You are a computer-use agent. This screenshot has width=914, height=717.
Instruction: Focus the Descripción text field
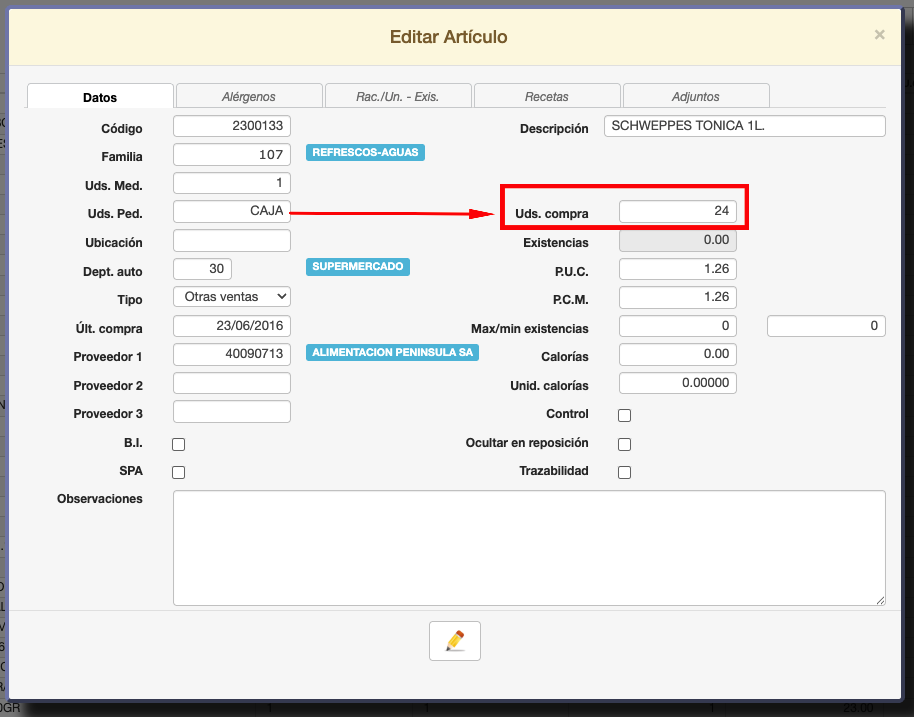[x=745, y=126]
